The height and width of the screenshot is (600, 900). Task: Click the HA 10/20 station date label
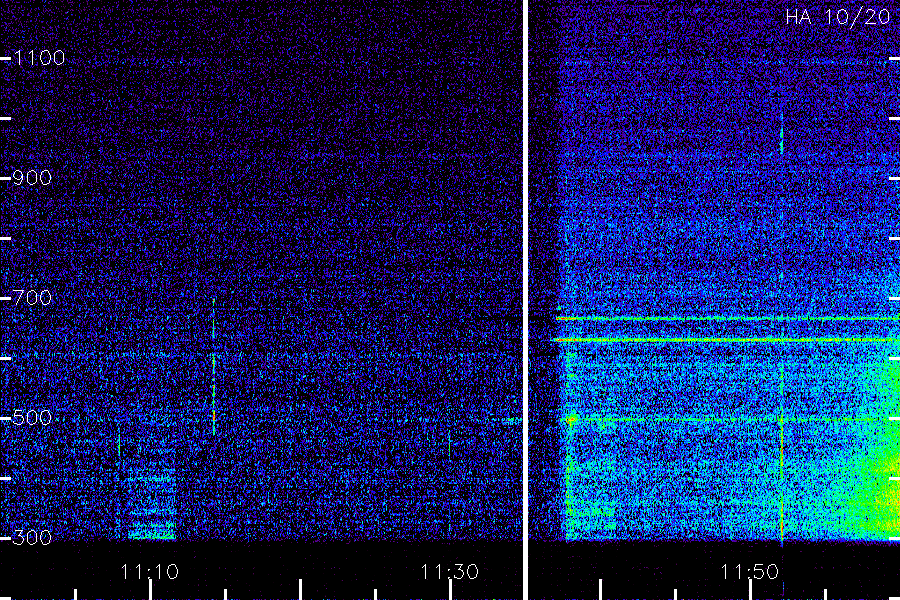(837, 17)
